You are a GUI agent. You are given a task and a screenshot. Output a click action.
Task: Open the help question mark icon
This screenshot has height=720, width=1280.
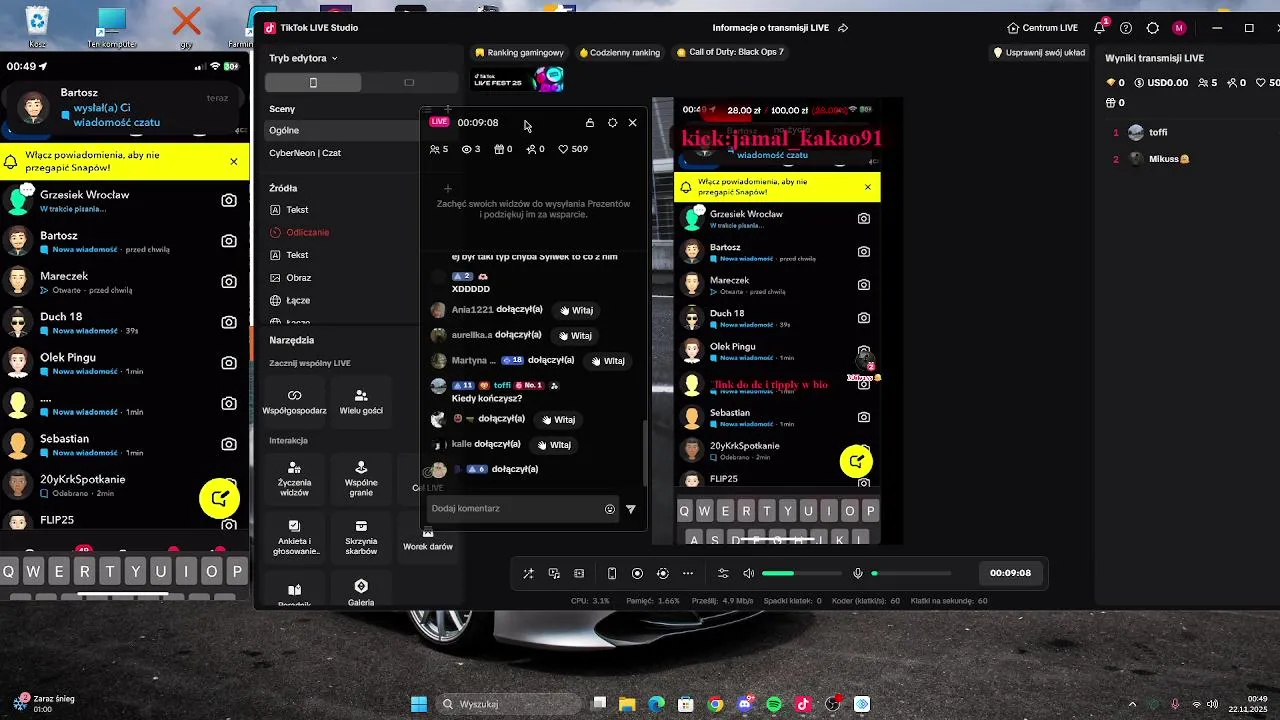[x=1126, y=28]
